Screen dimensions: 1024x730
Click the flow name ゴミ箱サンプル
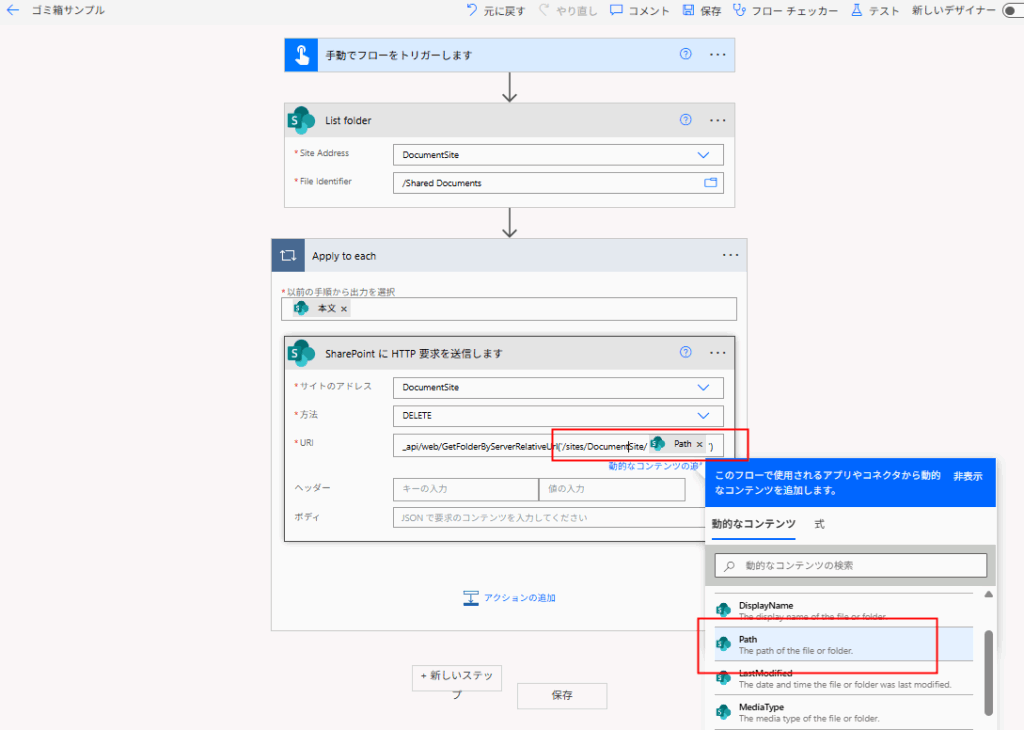69,10
